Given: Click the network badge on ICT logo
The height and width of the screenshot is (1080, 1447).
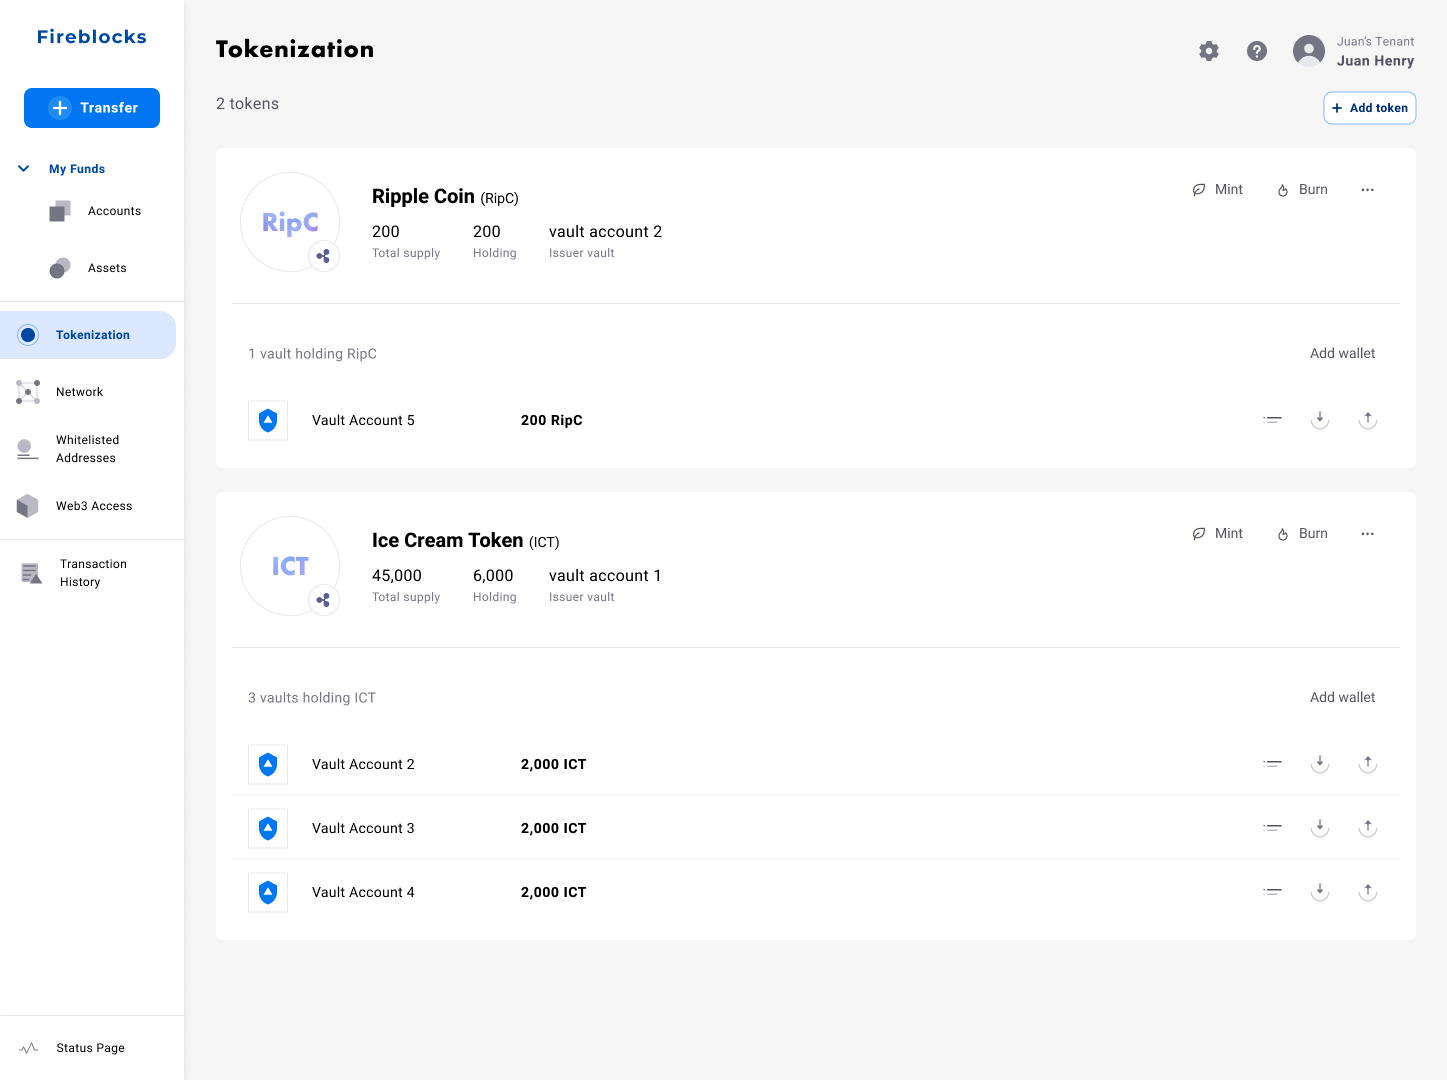Looking at the screenshot, I should pos(323,600).
